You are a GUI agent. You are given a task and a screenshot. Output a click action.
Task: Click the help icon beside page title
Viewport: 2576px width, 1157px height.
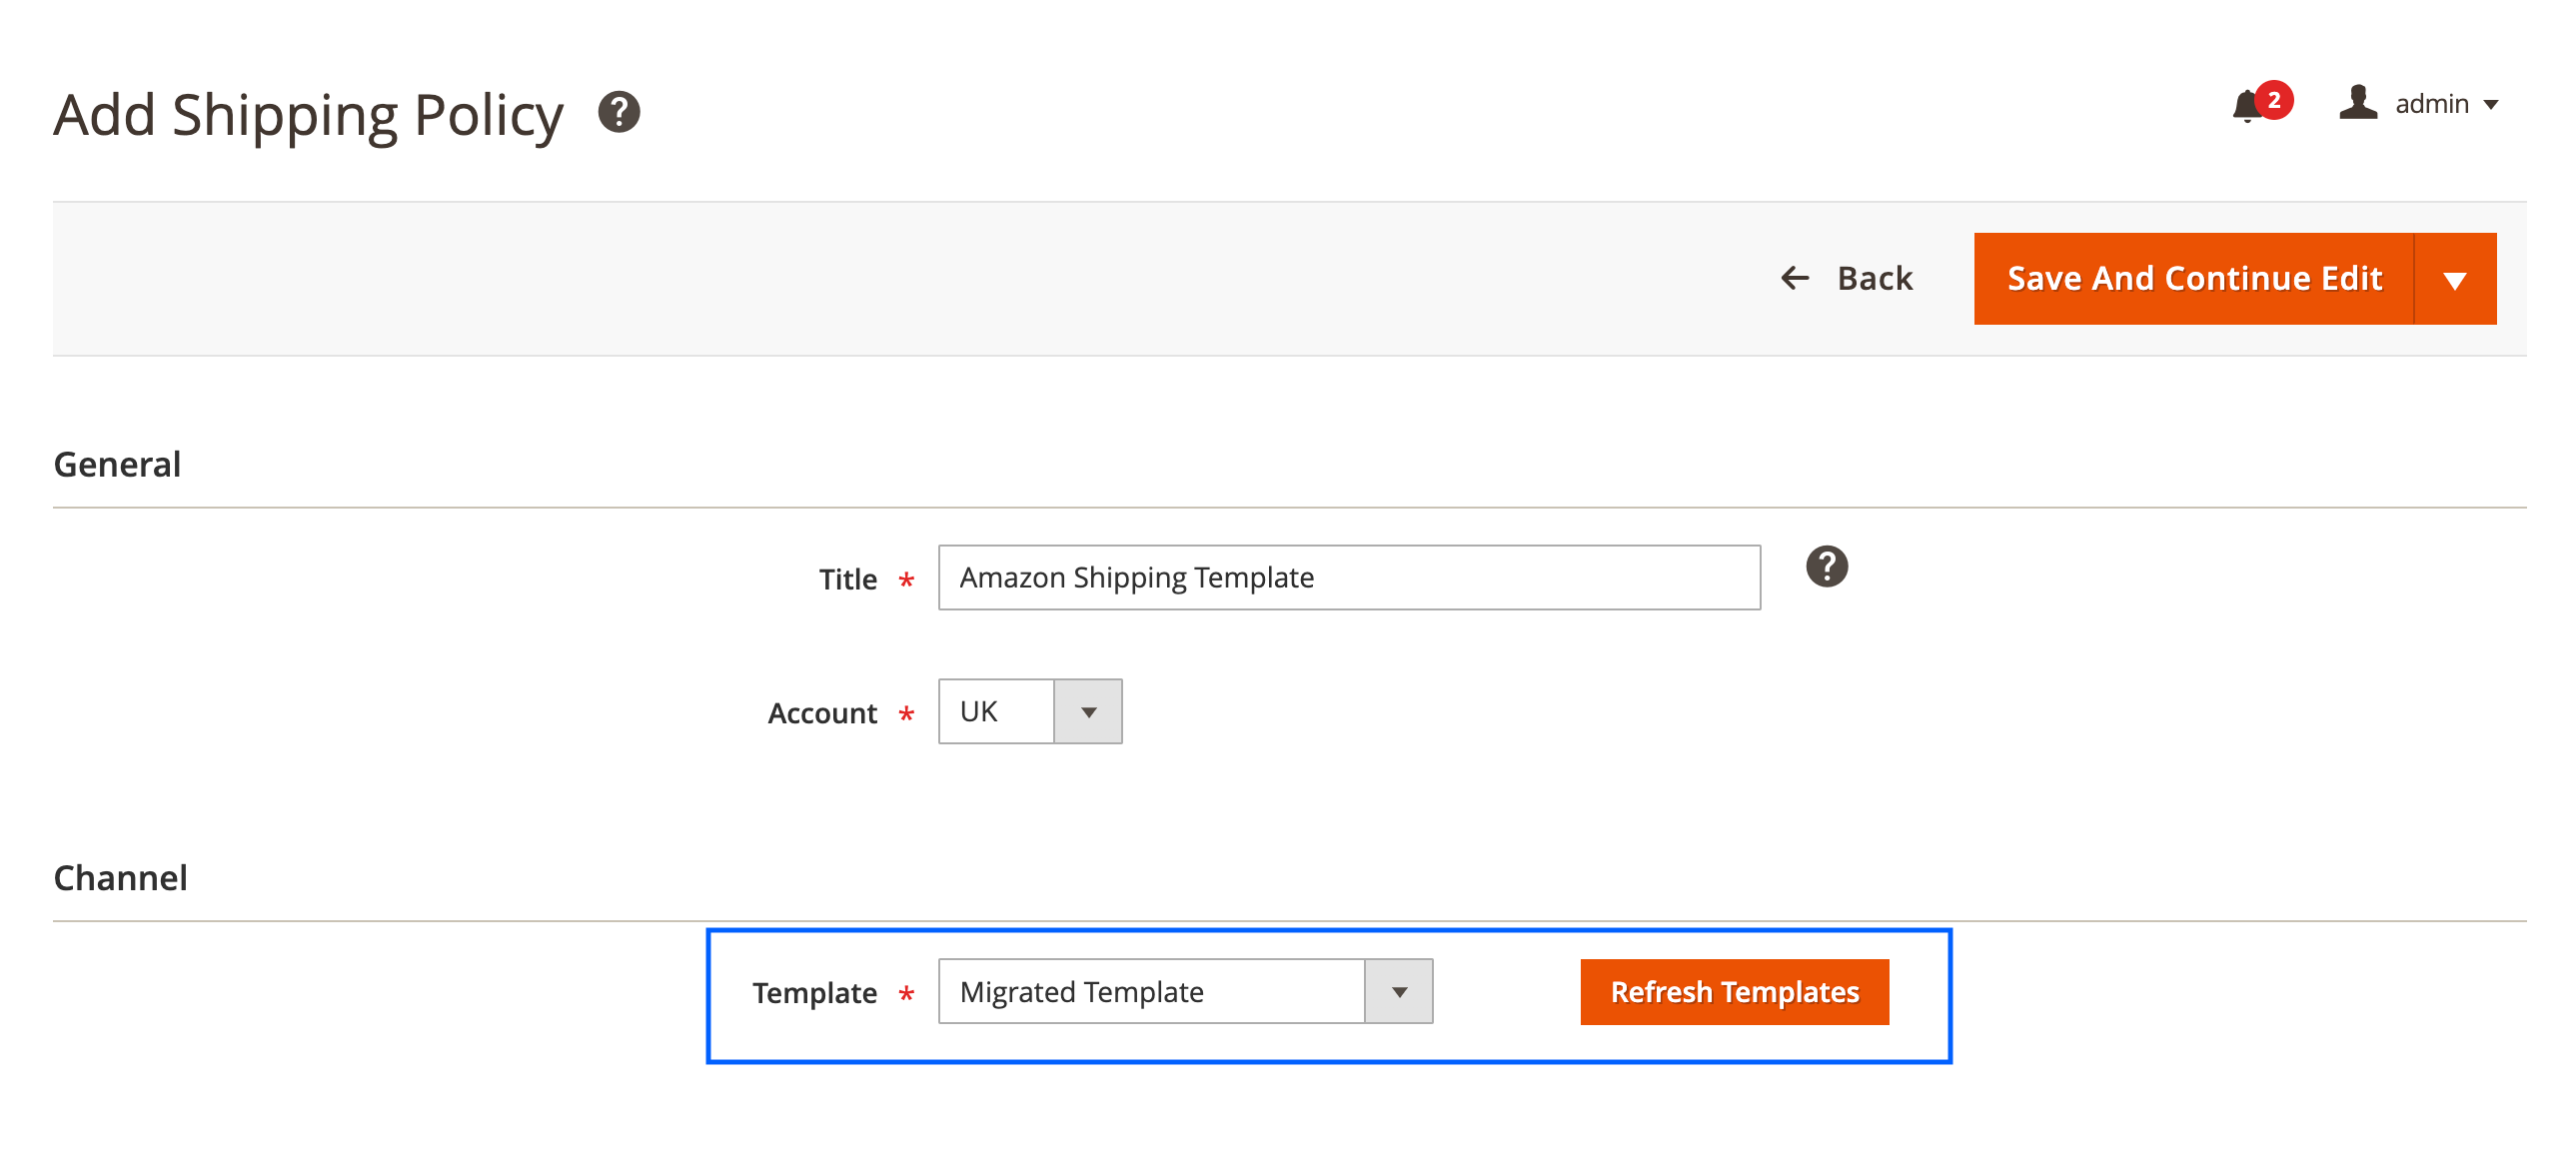point(619,112)
